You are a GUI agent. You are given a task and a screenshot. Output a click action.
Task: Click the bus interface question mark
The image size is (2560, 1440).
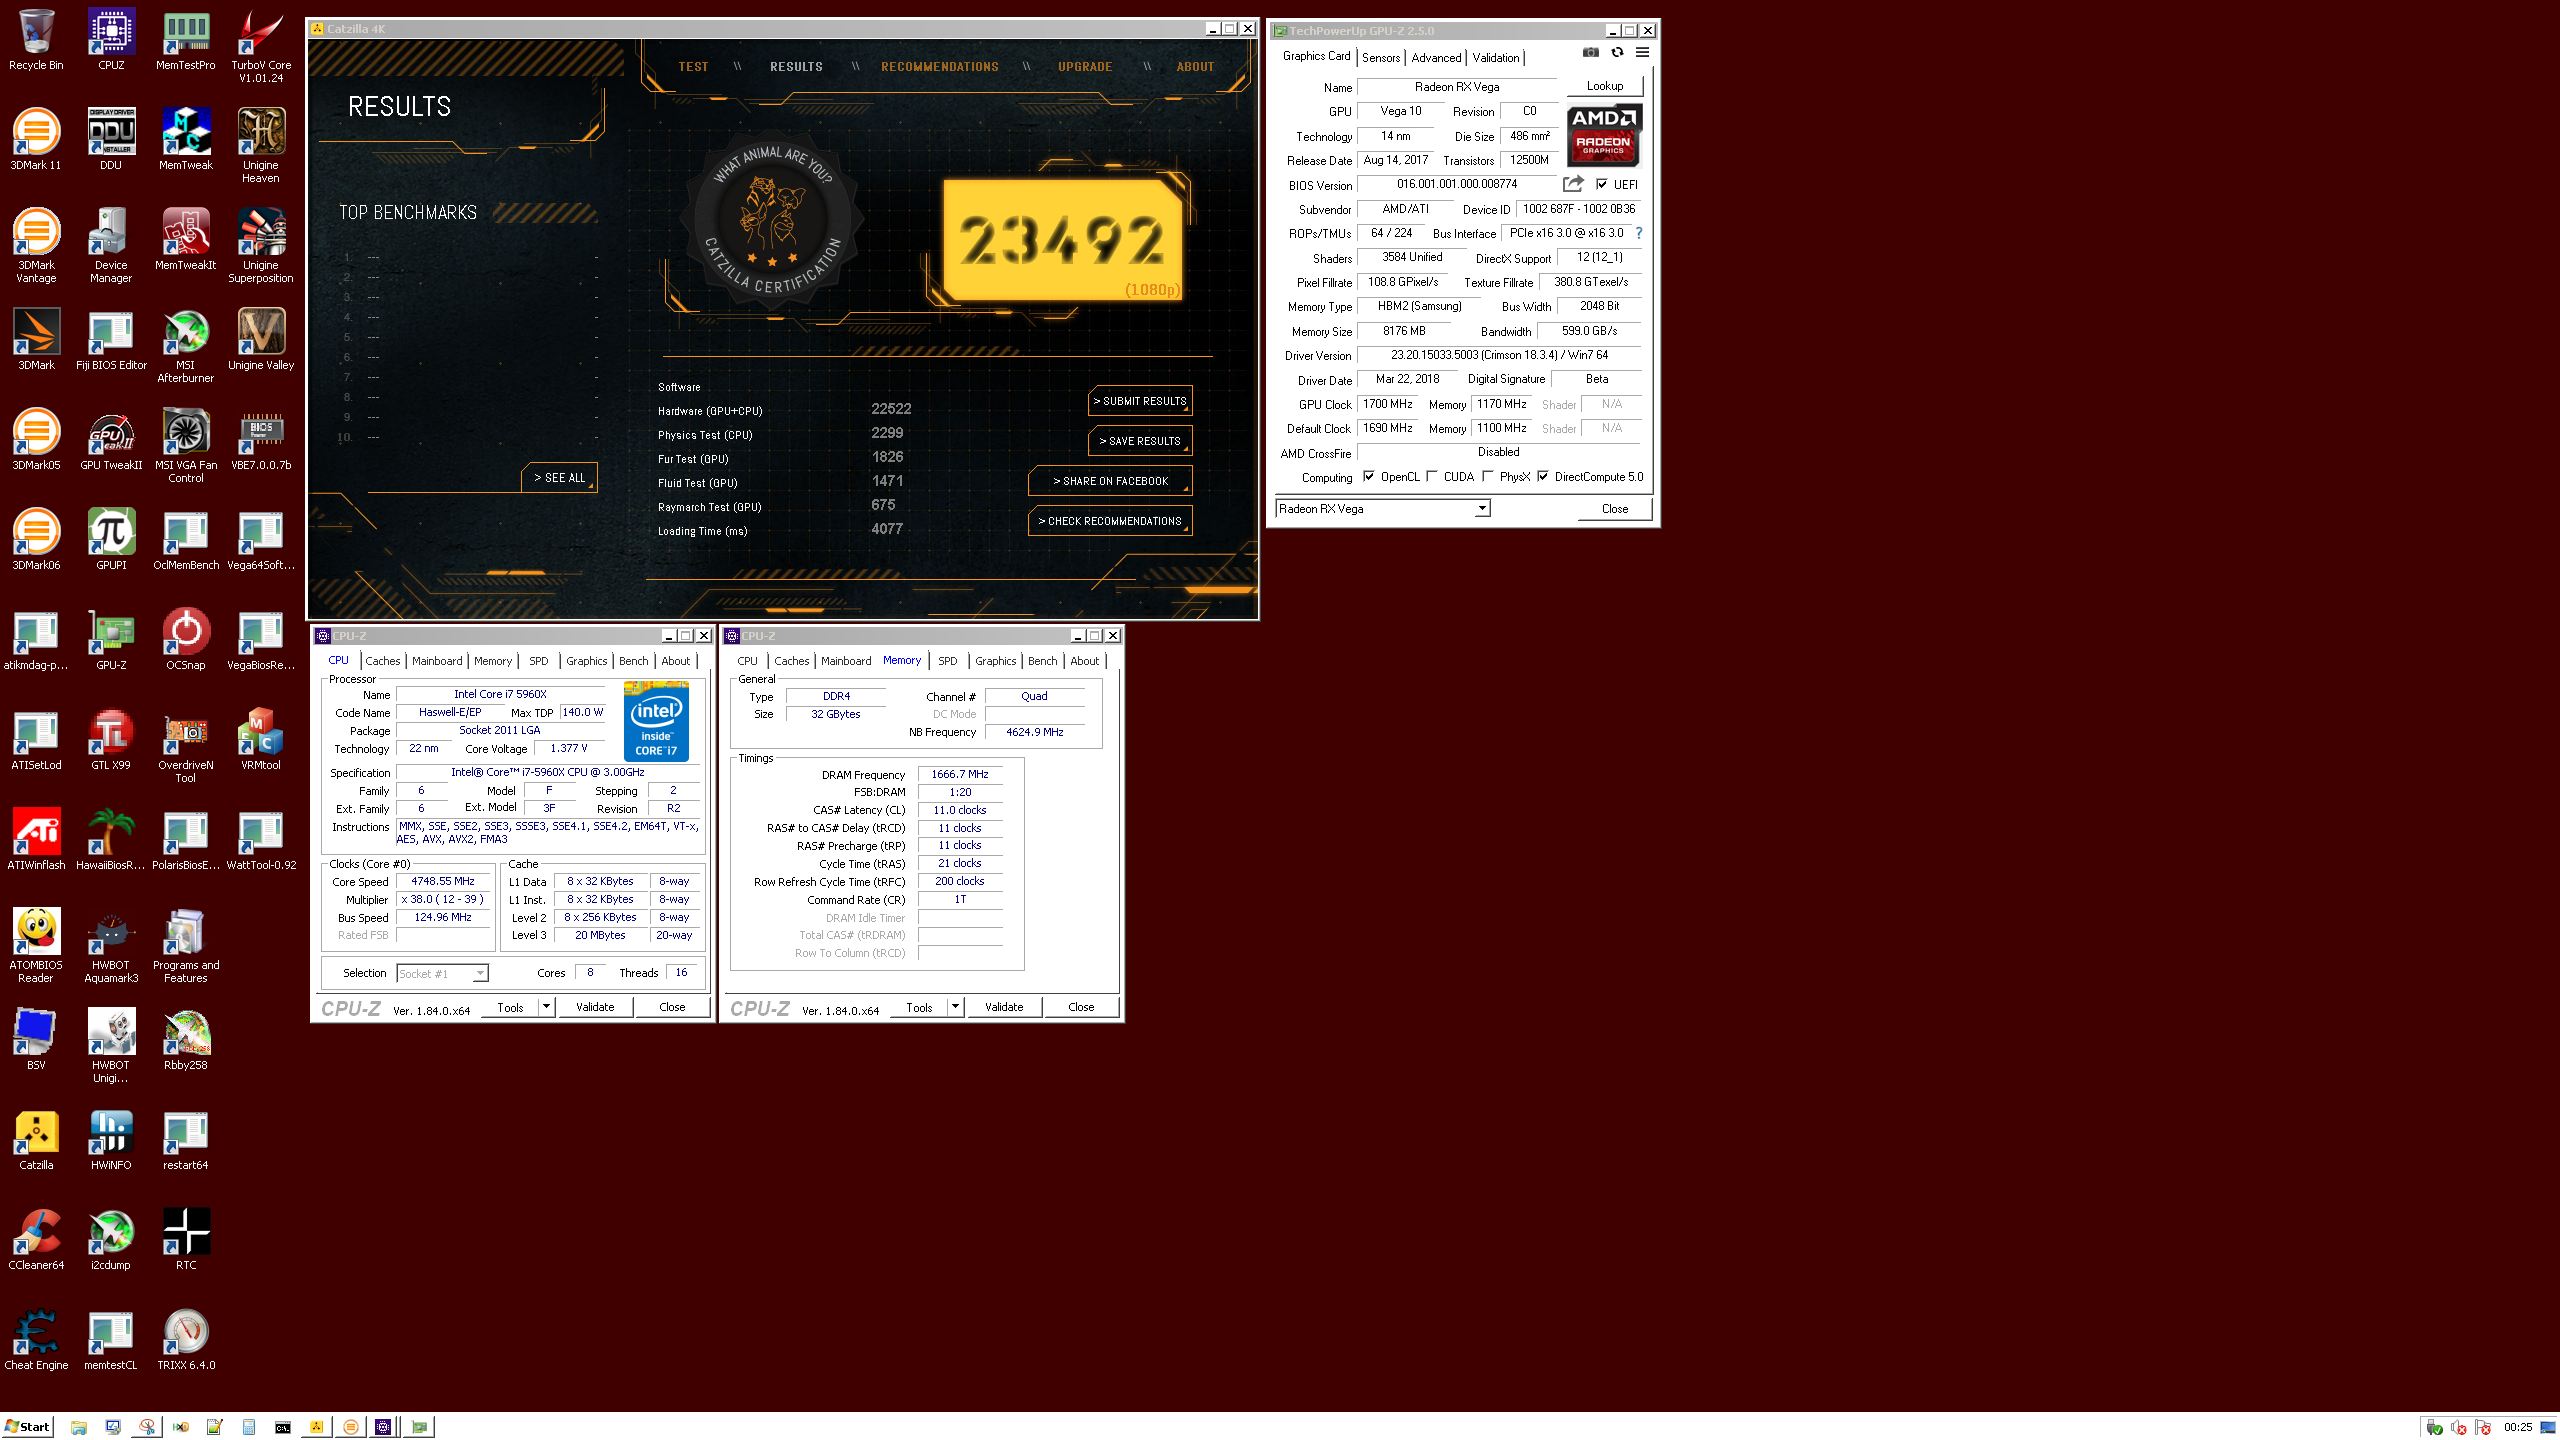click(1638, 233)
